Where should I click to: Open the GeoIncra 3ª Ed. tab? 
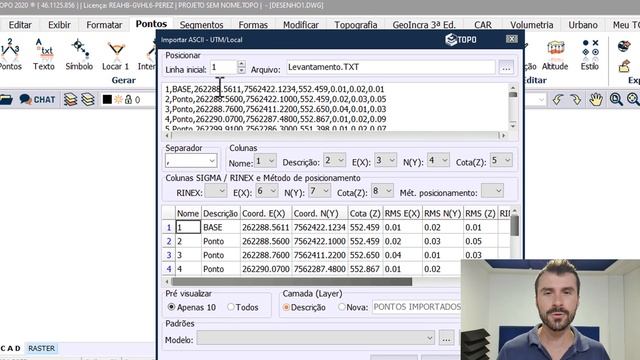tap(424, 25)
